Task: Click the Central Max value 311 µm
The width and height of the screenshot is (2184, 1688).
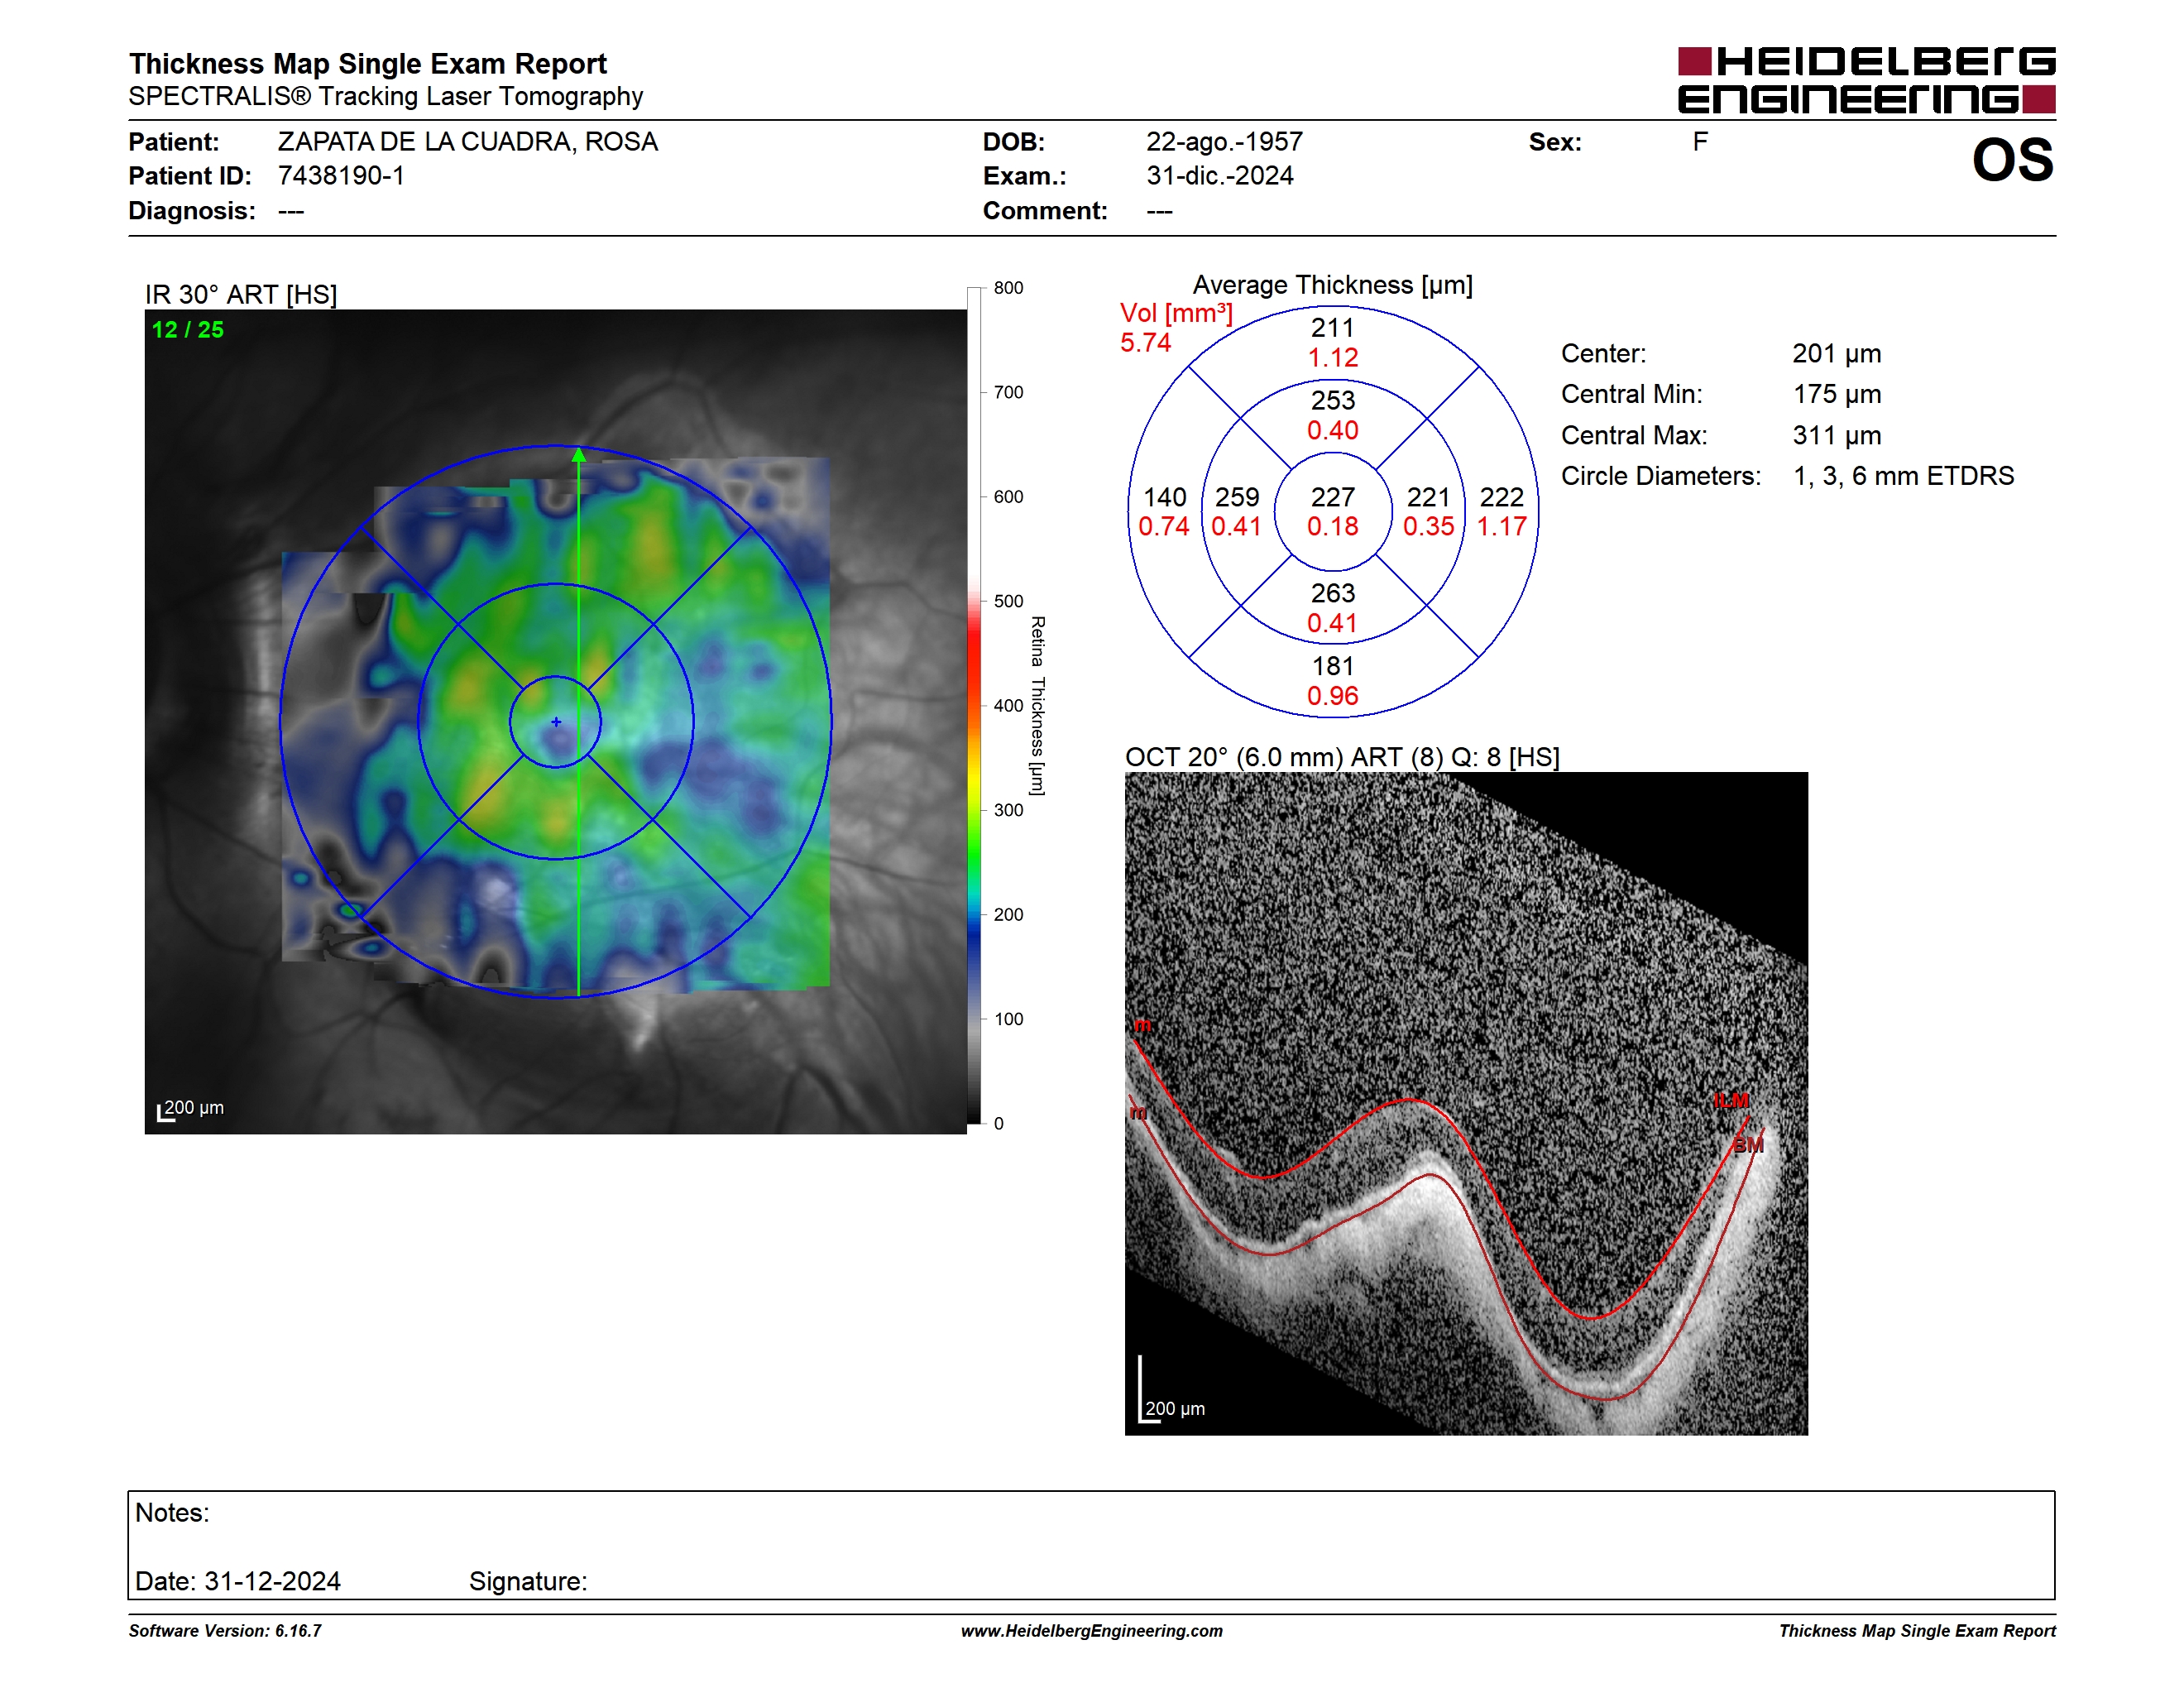Action: click(1837, 436)
